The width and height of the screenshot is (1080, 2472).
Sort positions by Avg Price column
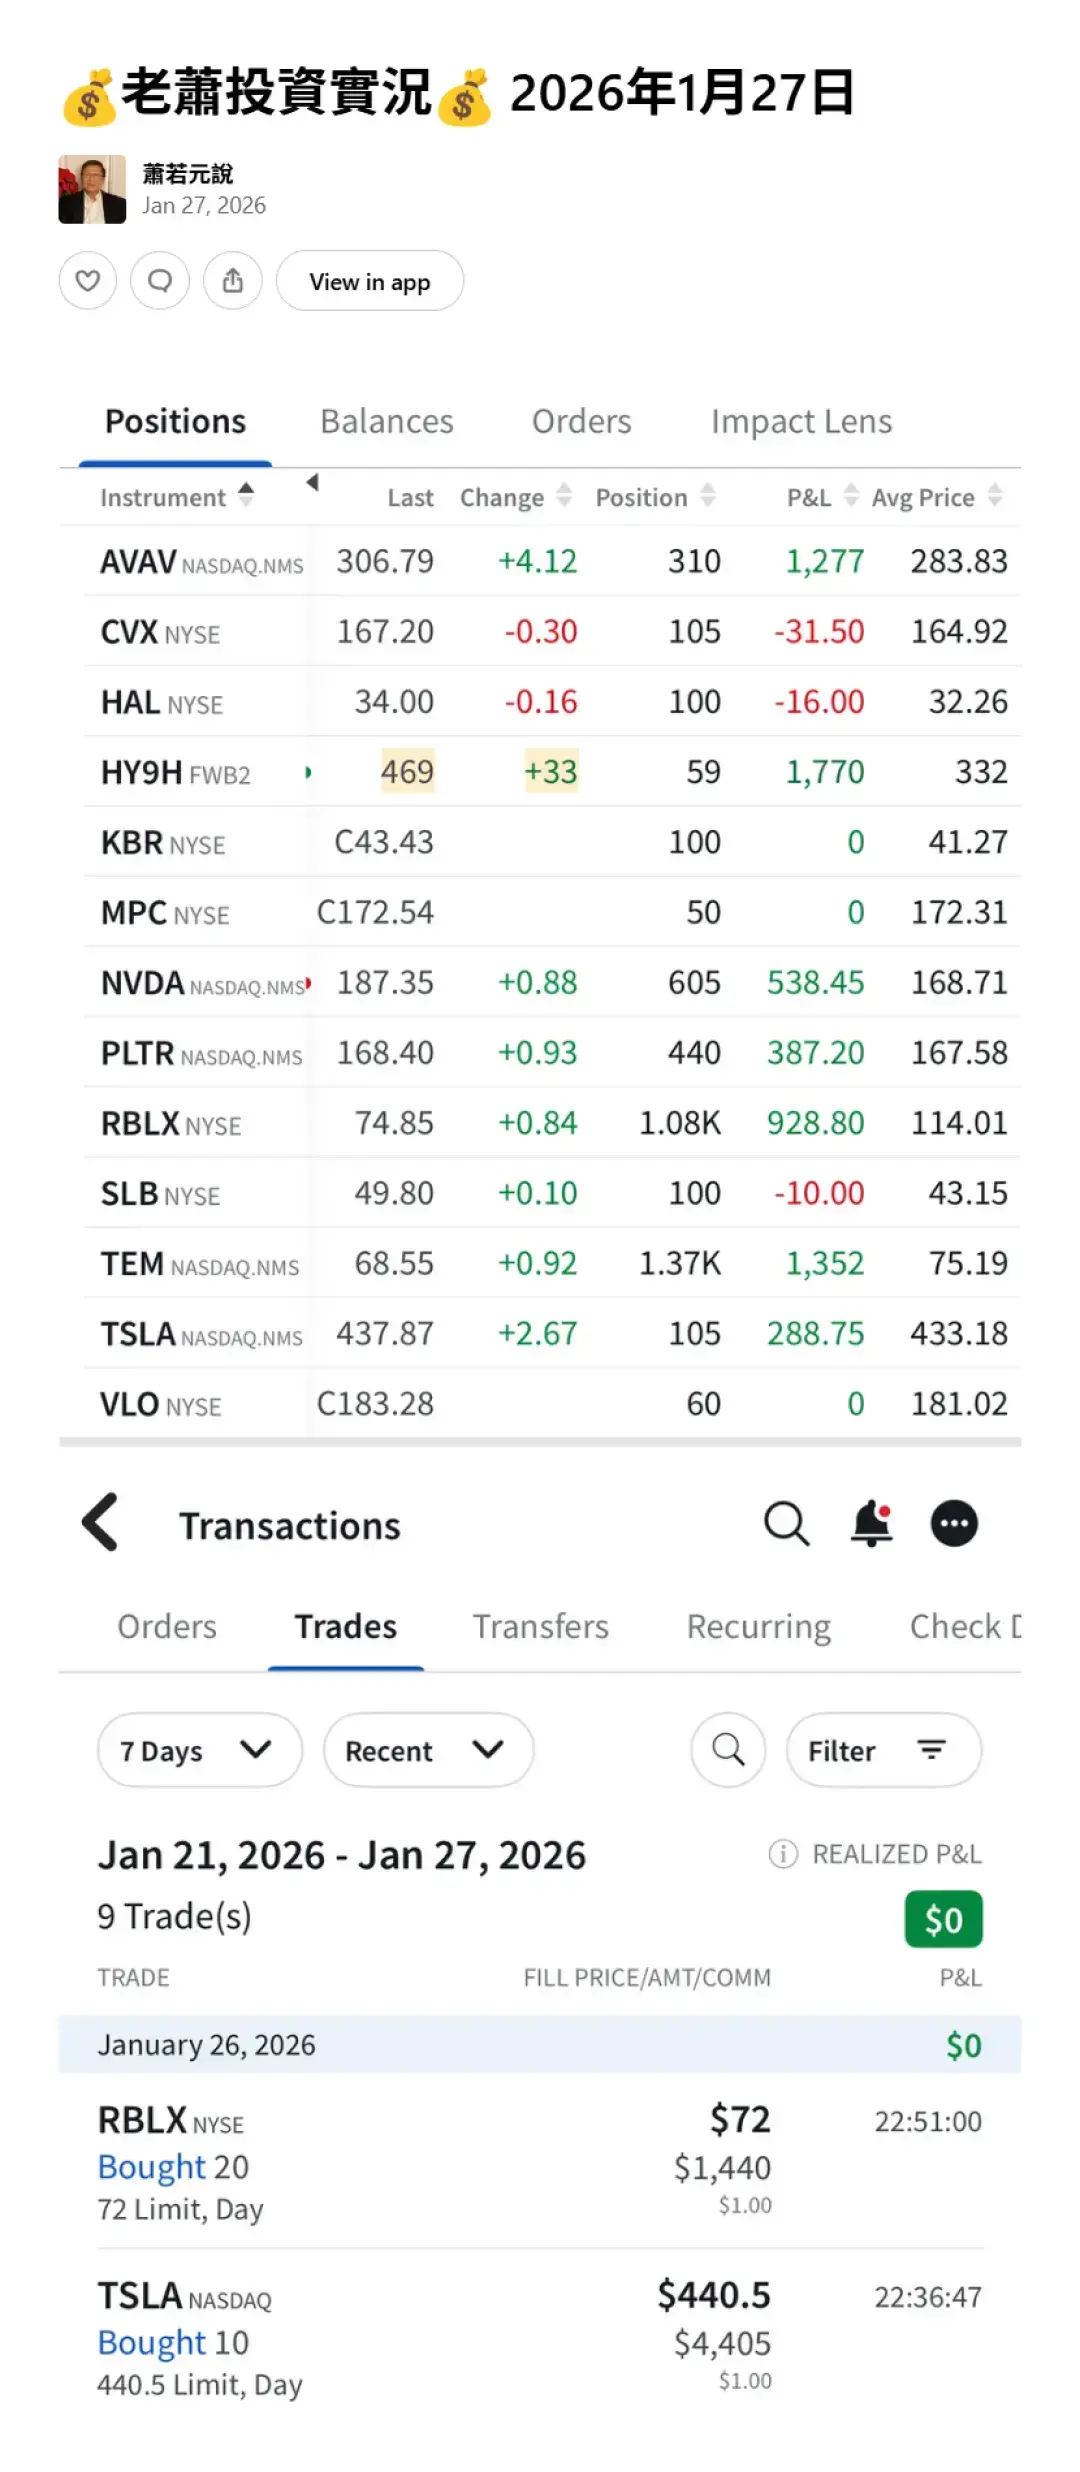[936, 497]
